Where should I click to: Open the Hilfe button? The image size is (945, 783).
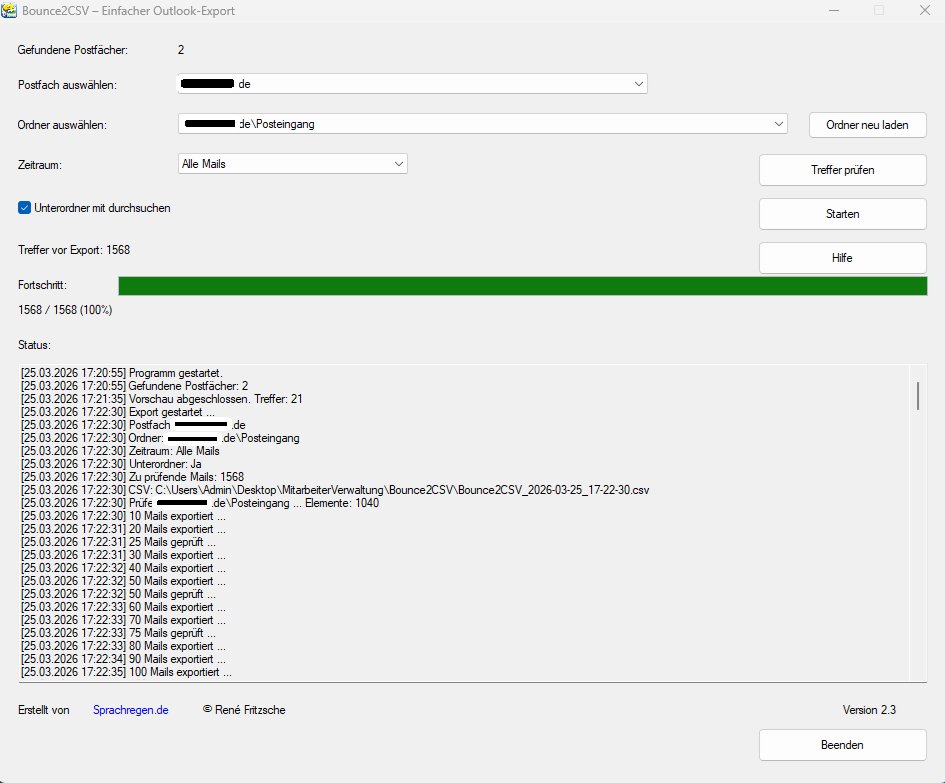842,258
